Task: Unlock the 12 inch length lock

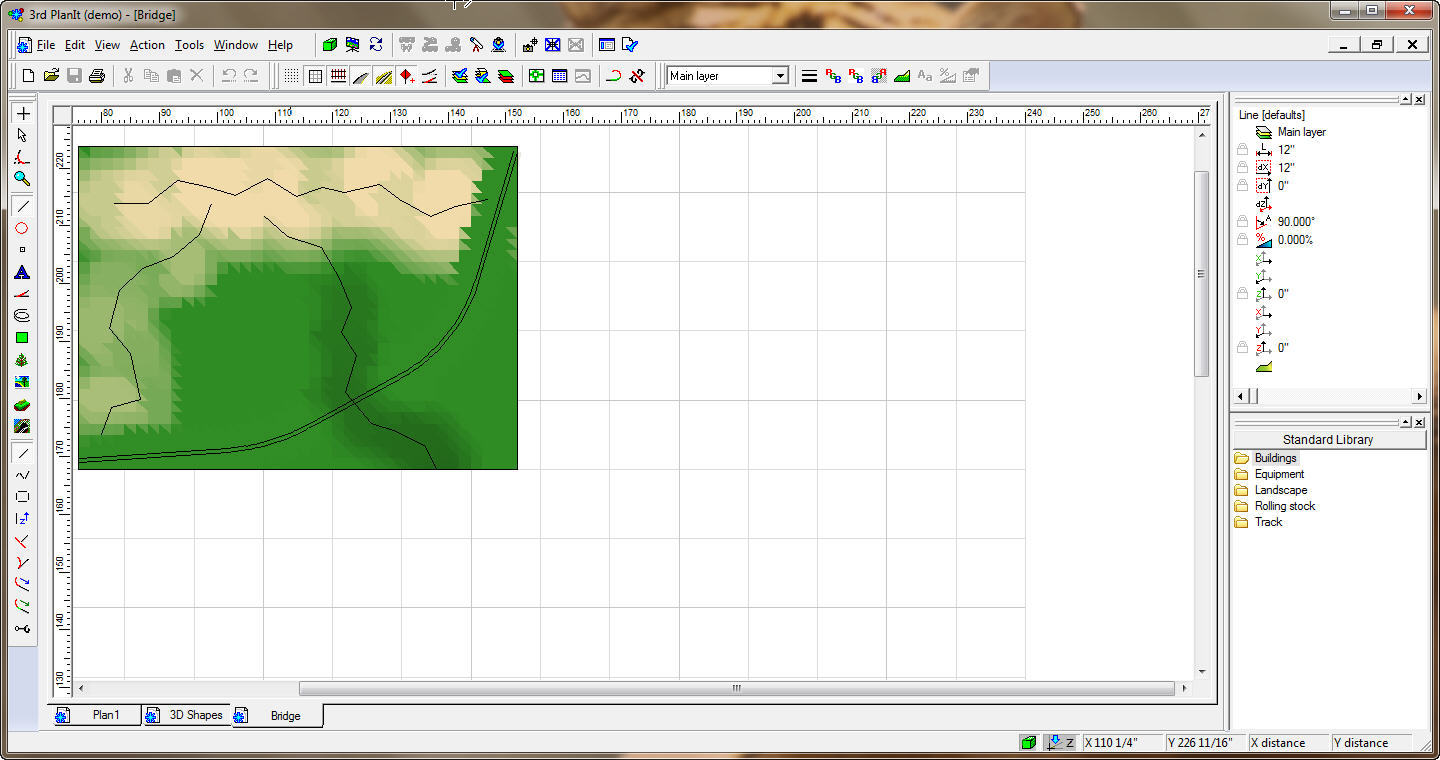Action: tap(1242, 149)
